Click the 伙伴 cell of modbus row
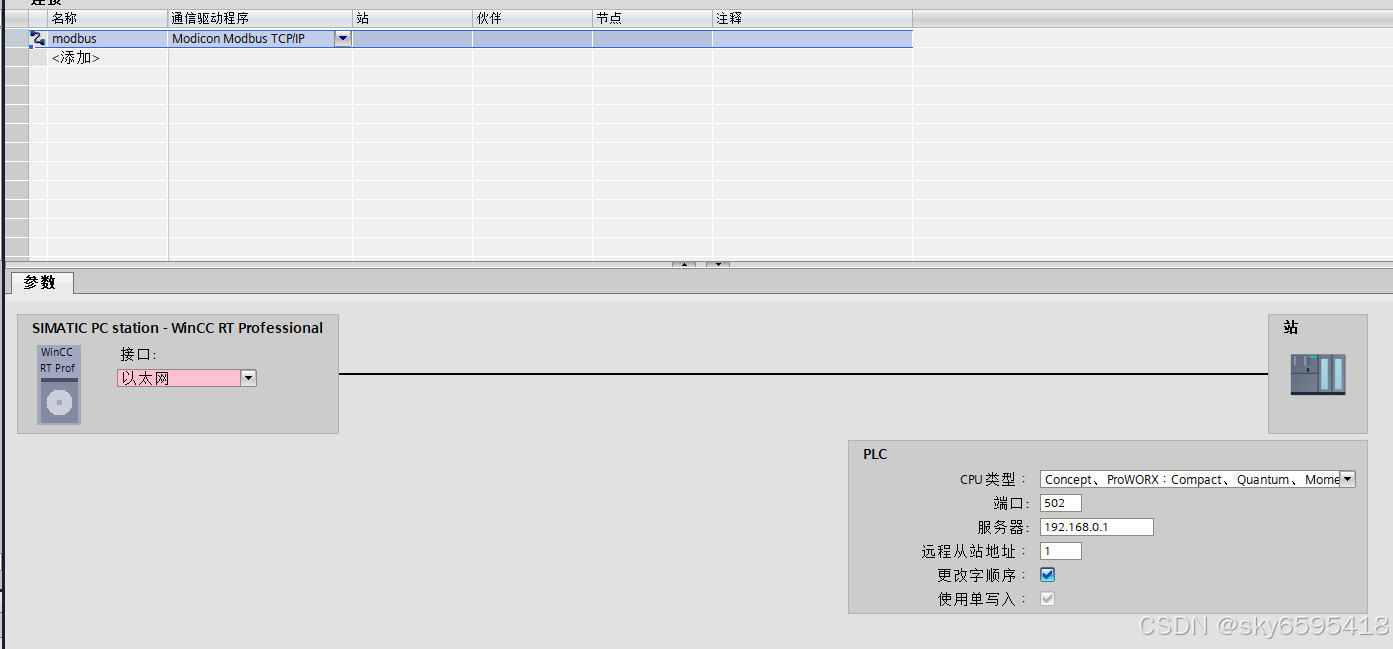Viewport: 1393px width, 649px height. pos(532,39)
